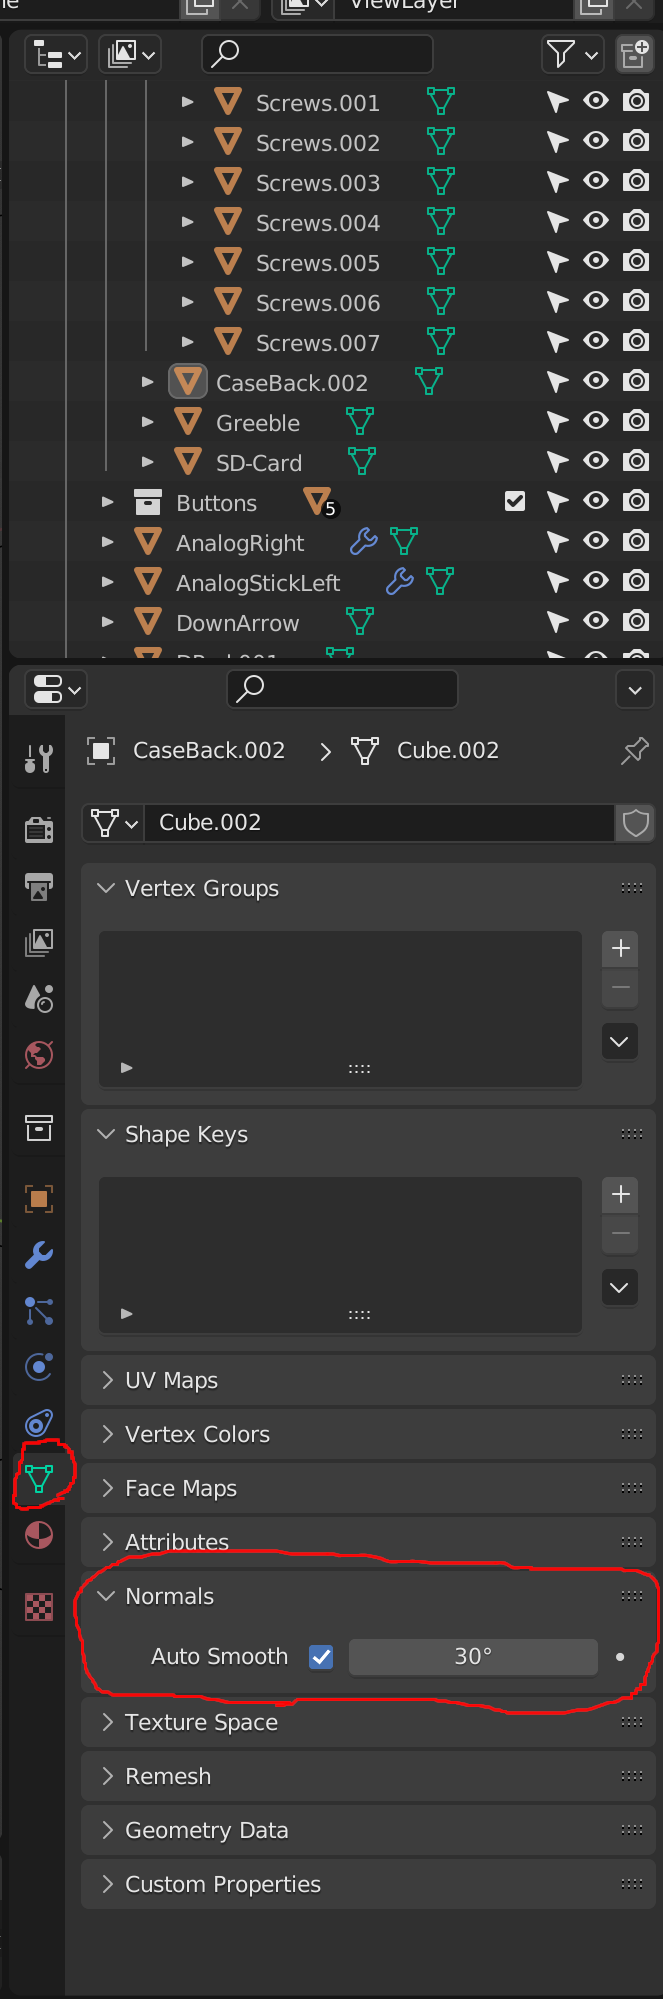Toggle the Auto Smooth checkbox
Image resolution: width=663 pixels, height=1999 pixels.
point(321,1657)
